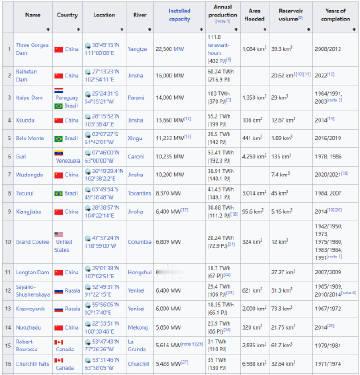Viewport: 360px width, 375px height.
Task: Follow the Robert-Bourassa link
Action: (x=26, y=345)
